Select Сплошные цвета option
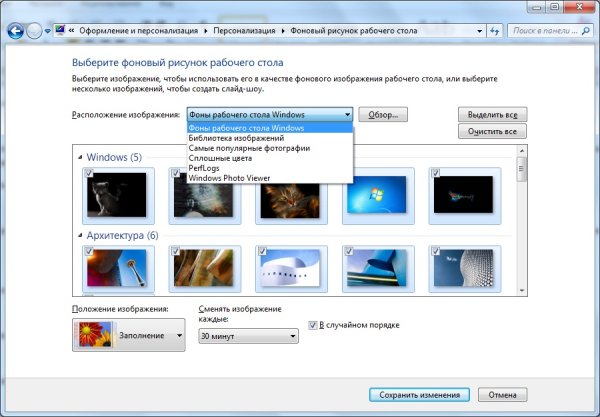 [x=270, y=158]
